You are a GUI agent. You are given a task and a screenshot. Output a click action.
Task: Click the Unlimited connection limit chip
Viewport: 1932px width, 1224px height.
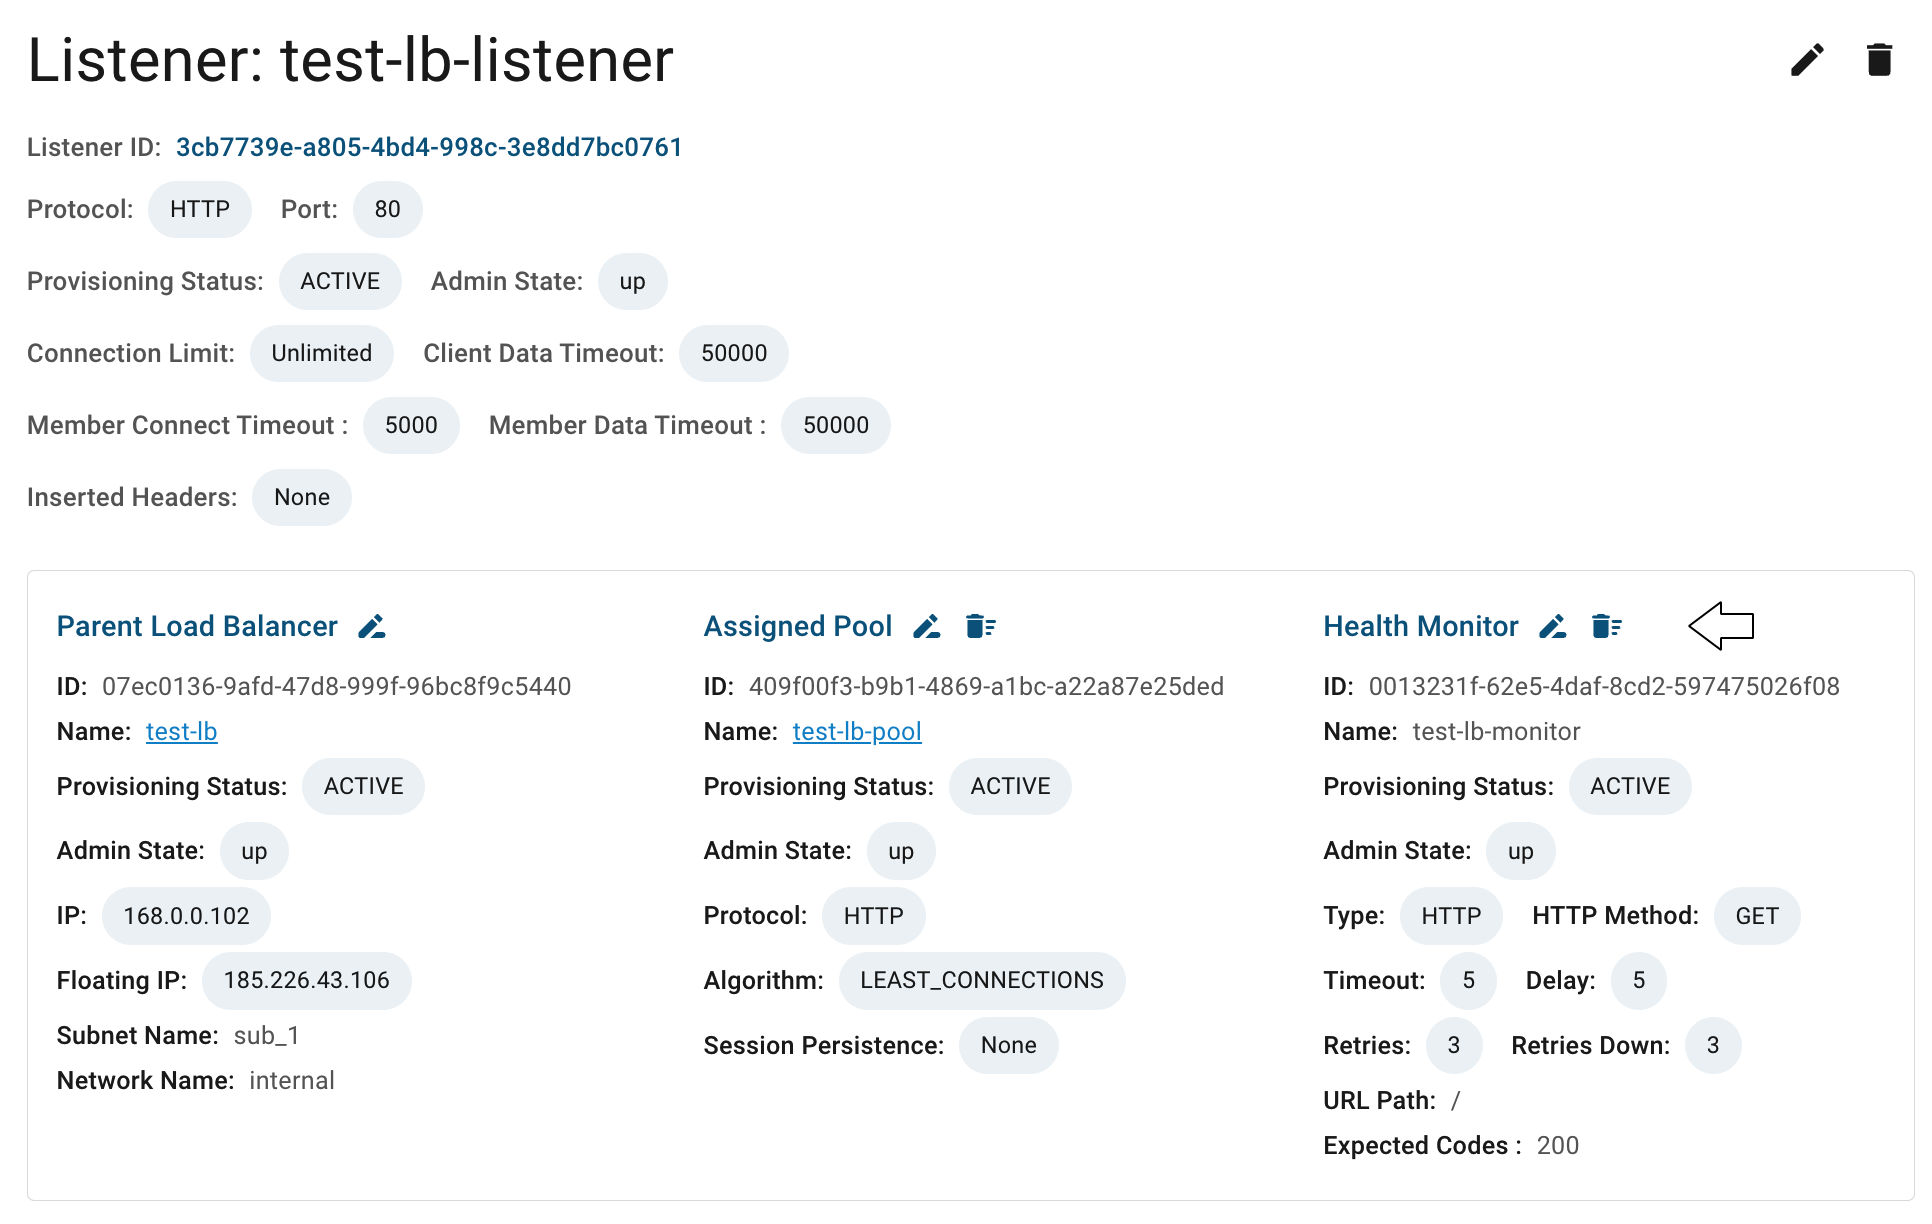322,354
